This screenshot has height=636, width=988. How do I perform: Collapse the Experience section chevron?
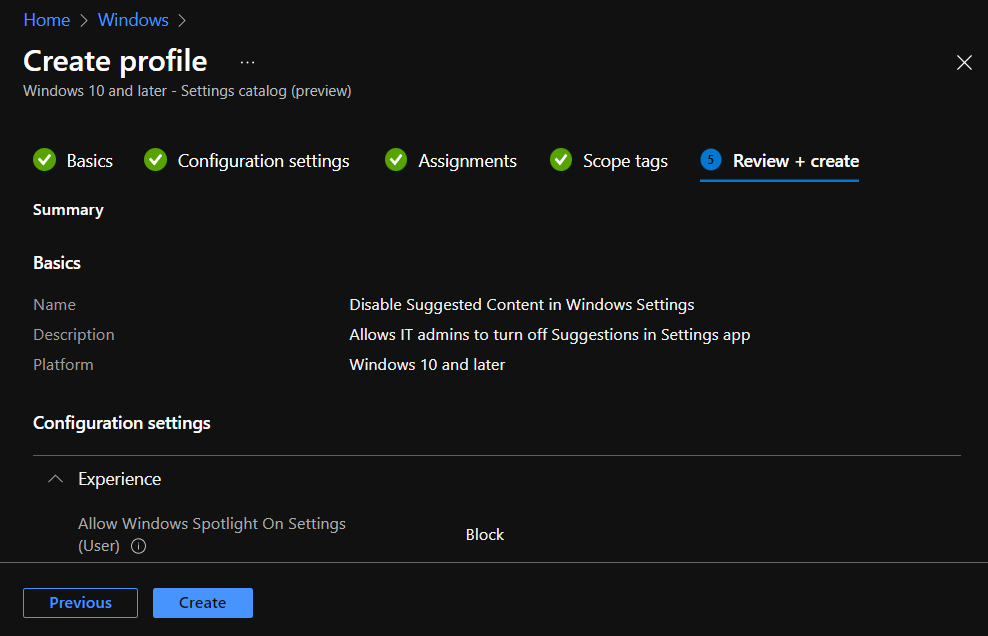pos(55,479)
